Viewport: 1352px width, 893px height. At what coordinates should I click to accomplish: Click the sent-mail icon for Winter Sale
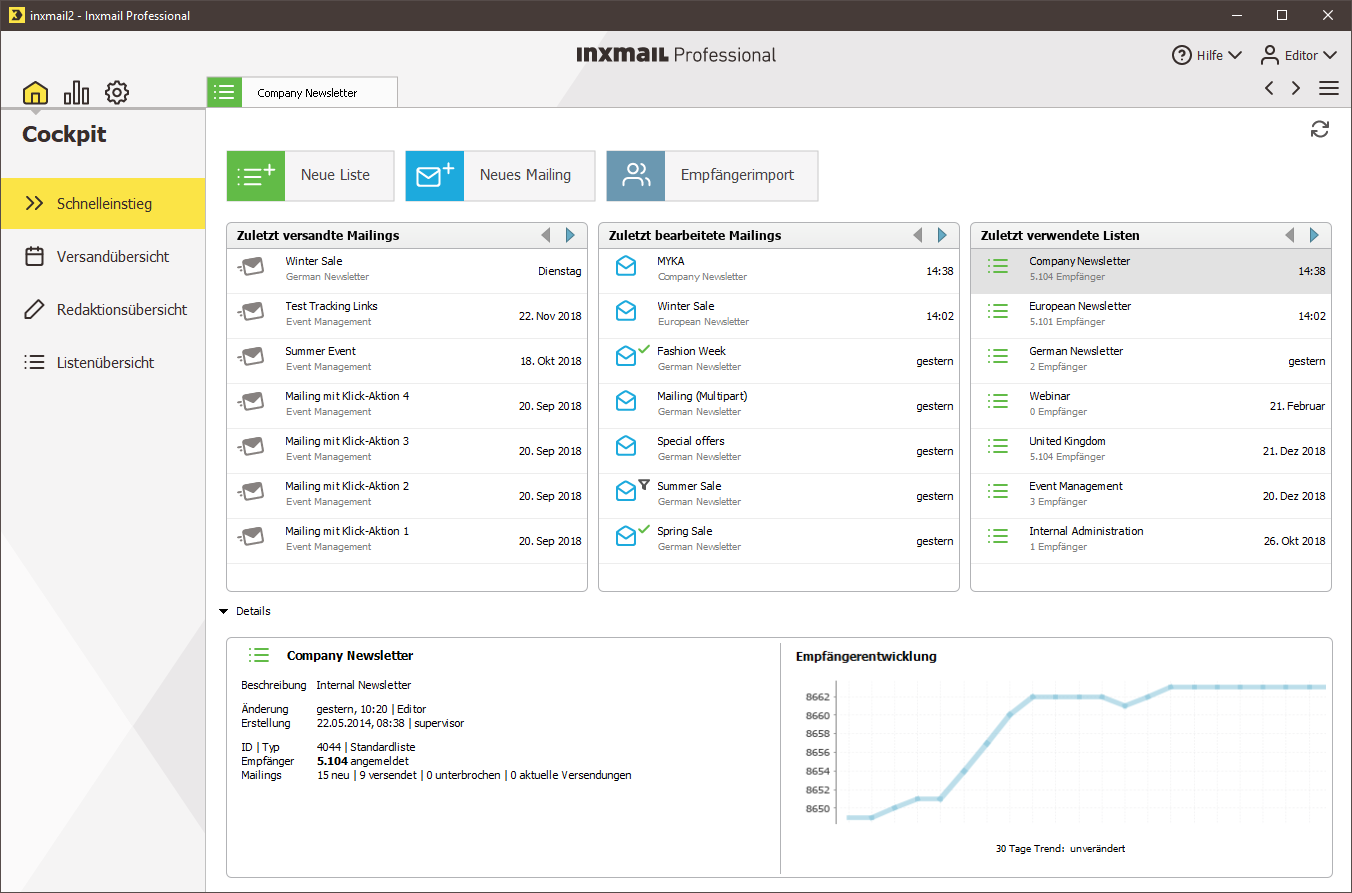251,266
